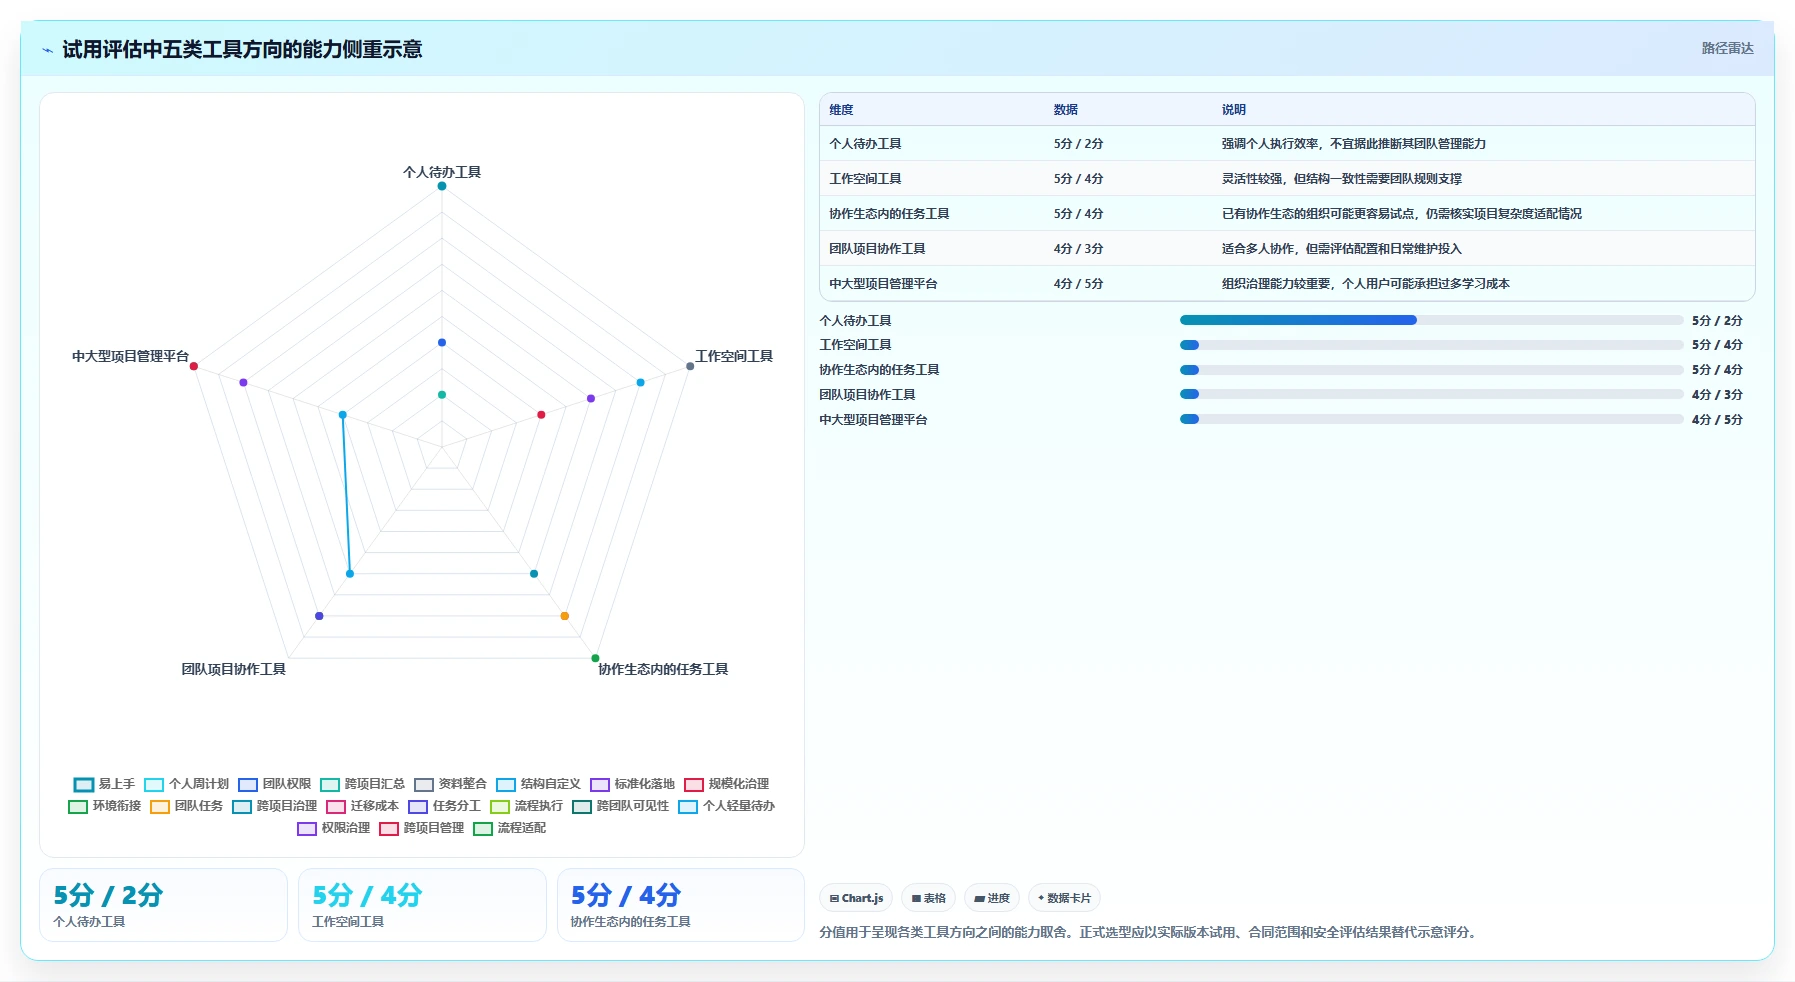Screen dimensions: 1795x982
Task: Click the 数据 table column header
Action: coord(1065,110)
